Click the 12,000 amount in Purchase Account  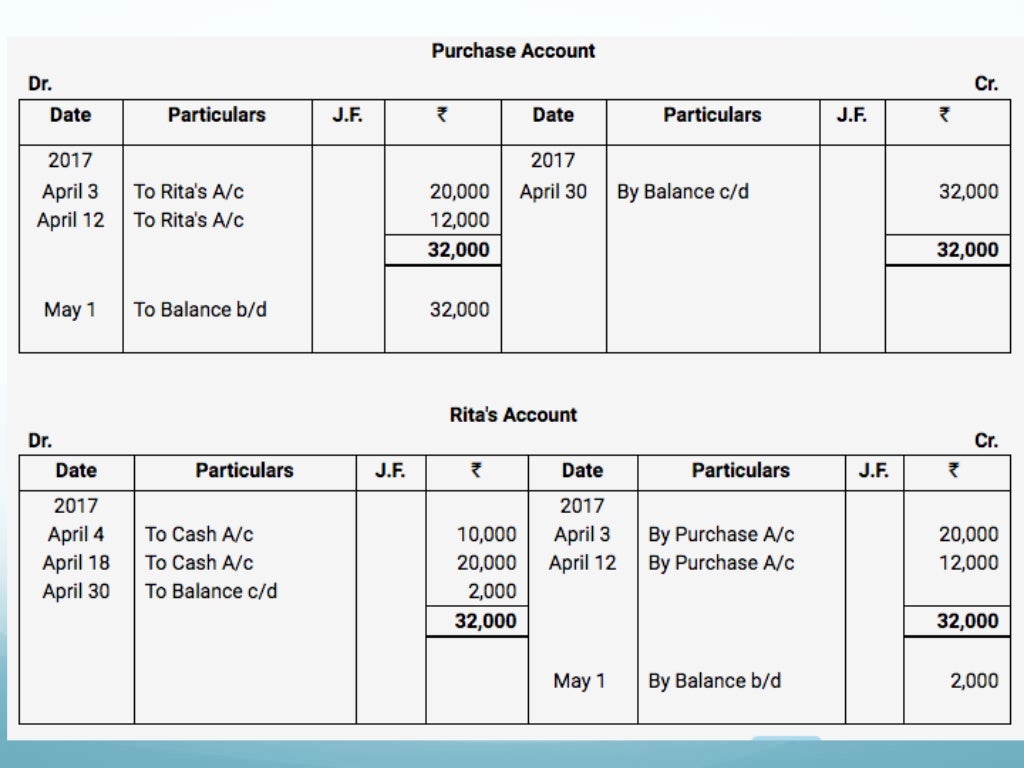[460, 220]
